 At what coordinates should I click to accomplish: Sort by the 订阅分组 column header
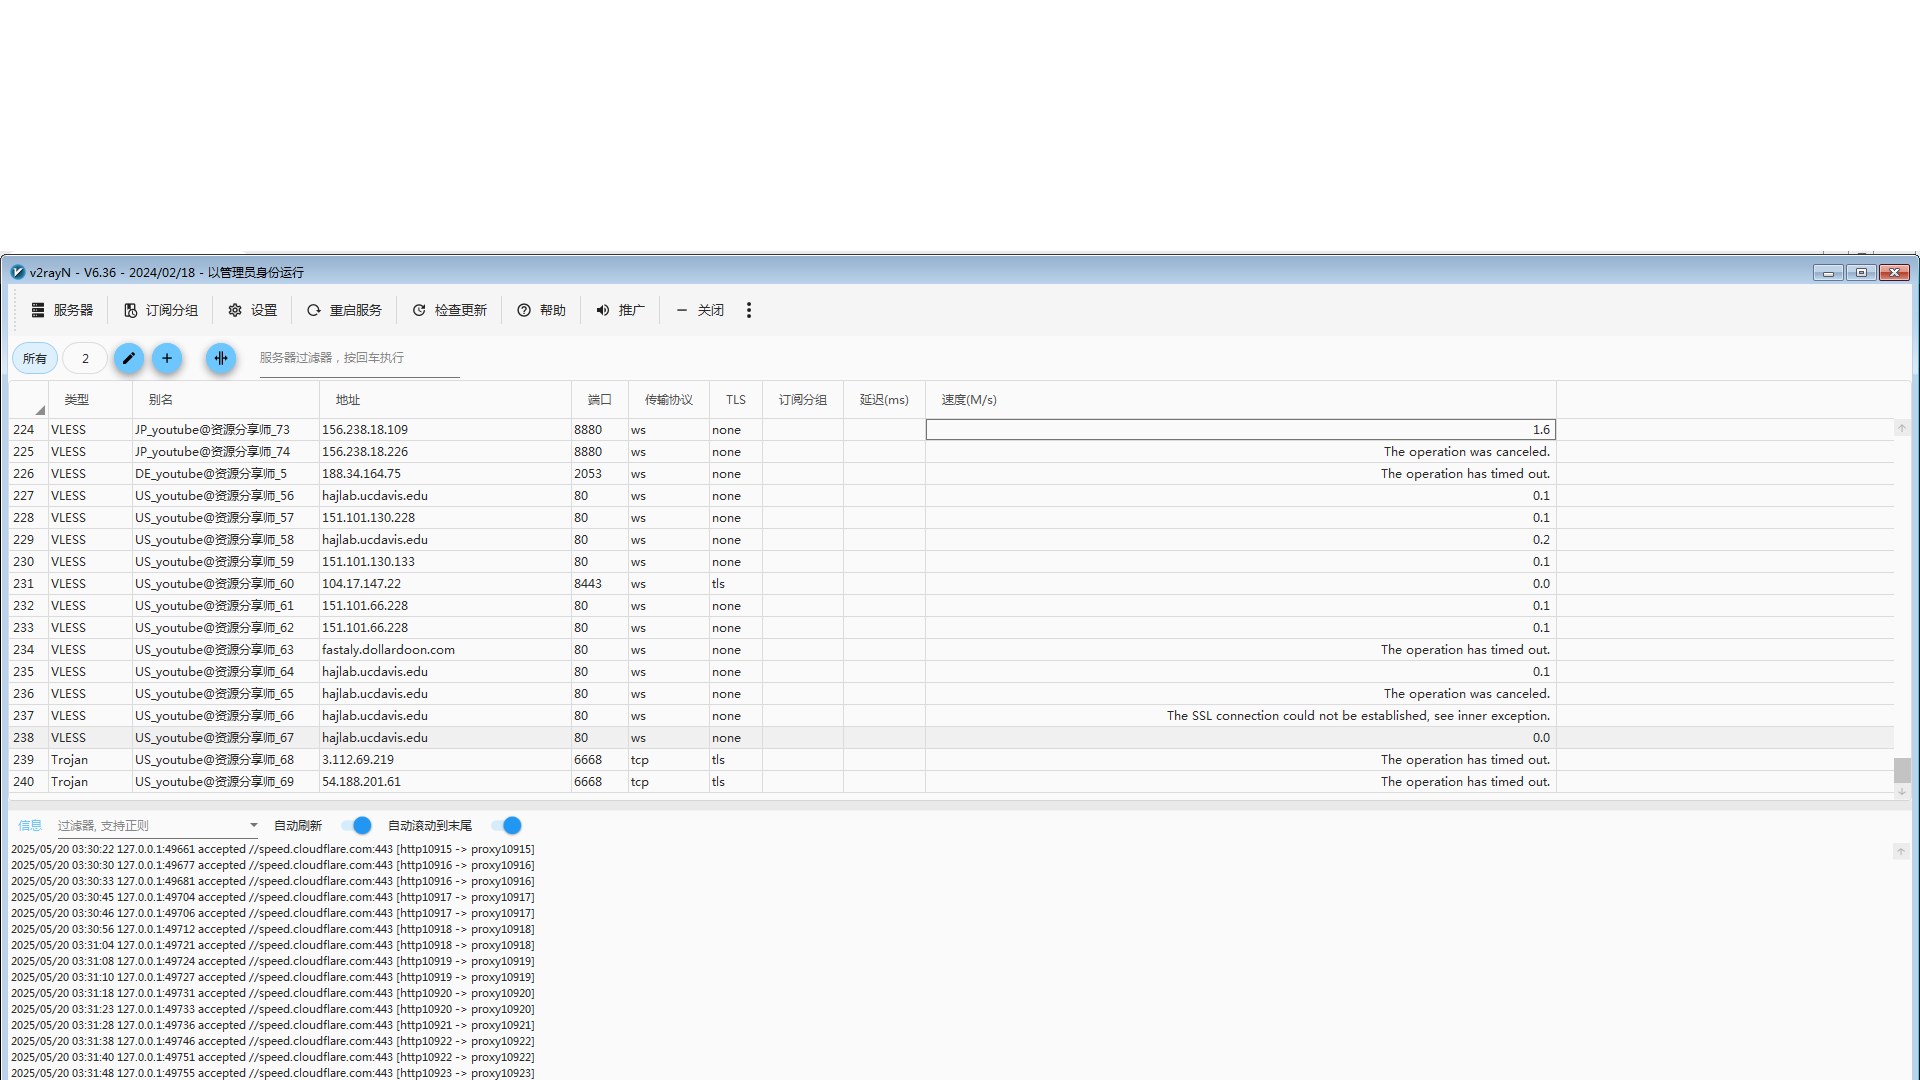click(803, 400)
